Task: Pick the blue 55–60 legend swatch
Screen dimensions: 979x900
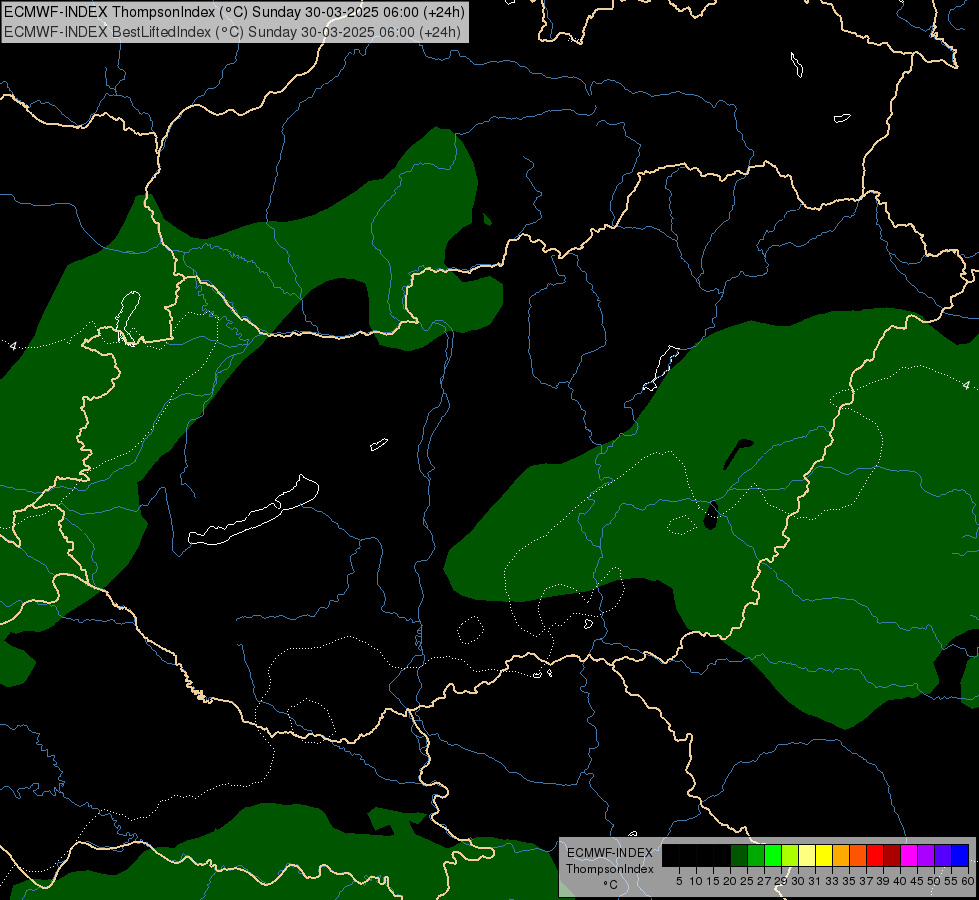Action: click(960, 855)
